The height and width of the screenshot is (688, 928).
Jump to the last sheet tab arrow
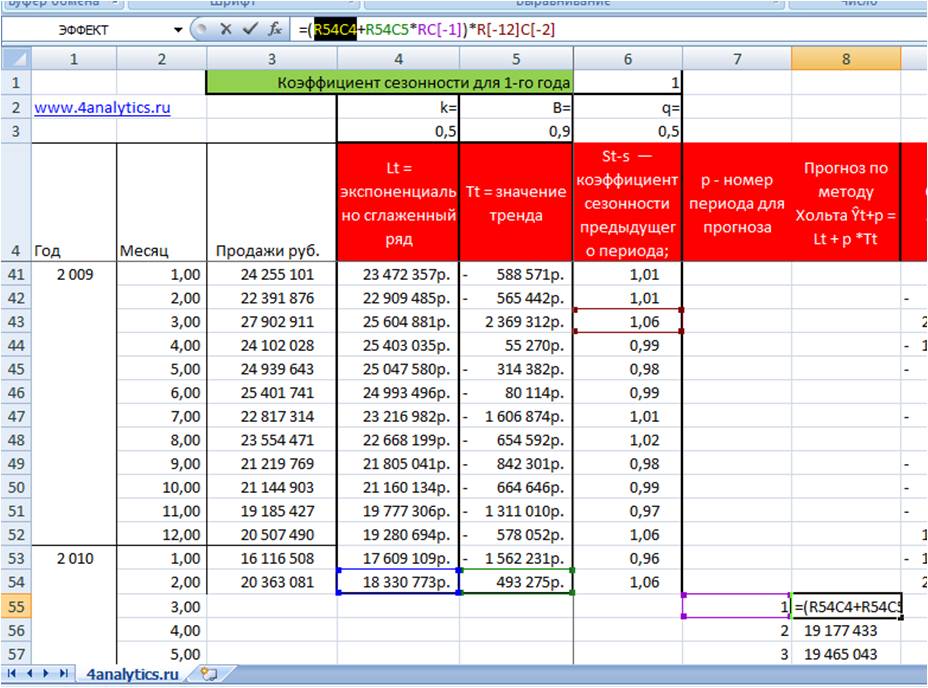pyautogui.click(x=65, y=674)
